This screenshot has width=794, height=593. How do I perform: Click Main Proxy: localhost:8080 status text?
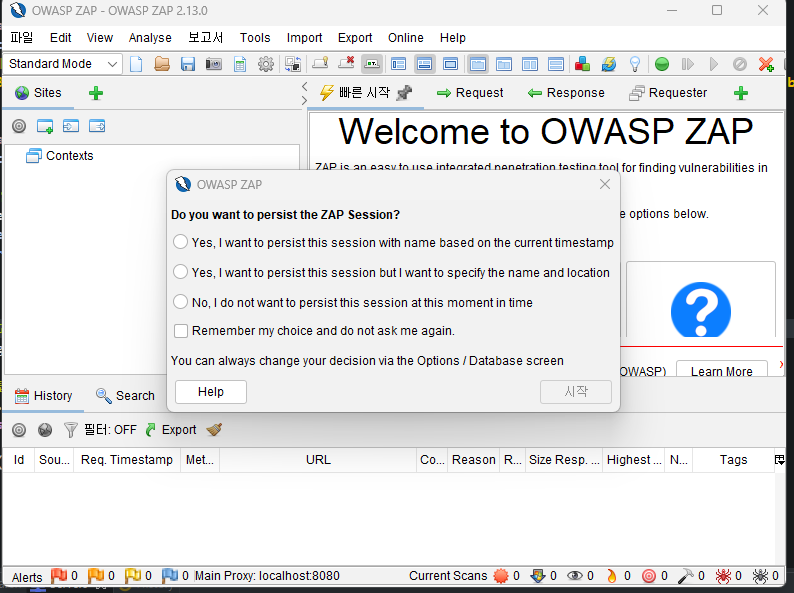click(267, 576)
